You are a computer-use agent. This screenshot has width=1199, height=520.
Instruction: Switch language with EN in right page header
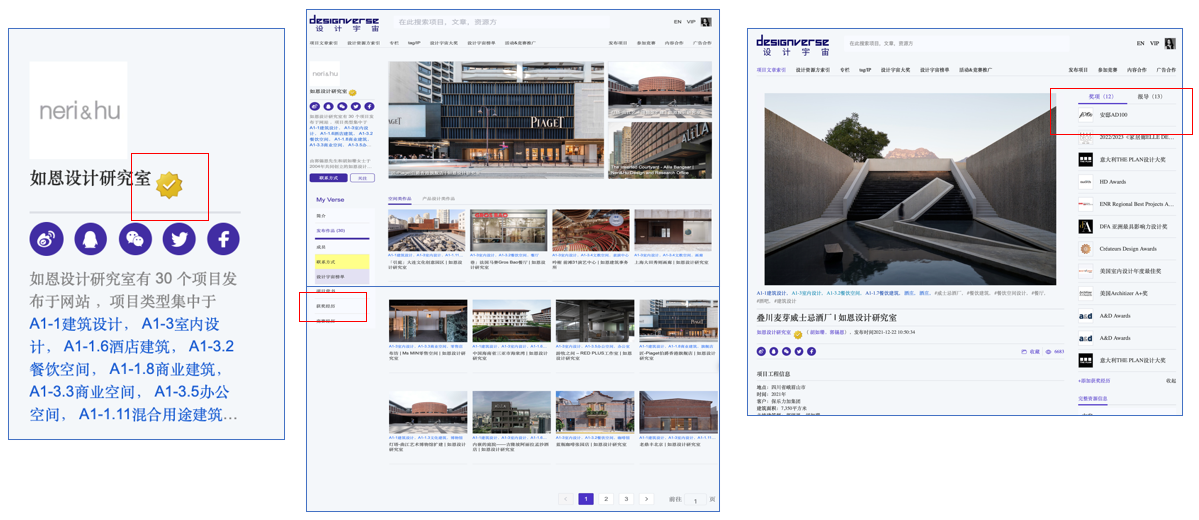(x=1140, y=44)
